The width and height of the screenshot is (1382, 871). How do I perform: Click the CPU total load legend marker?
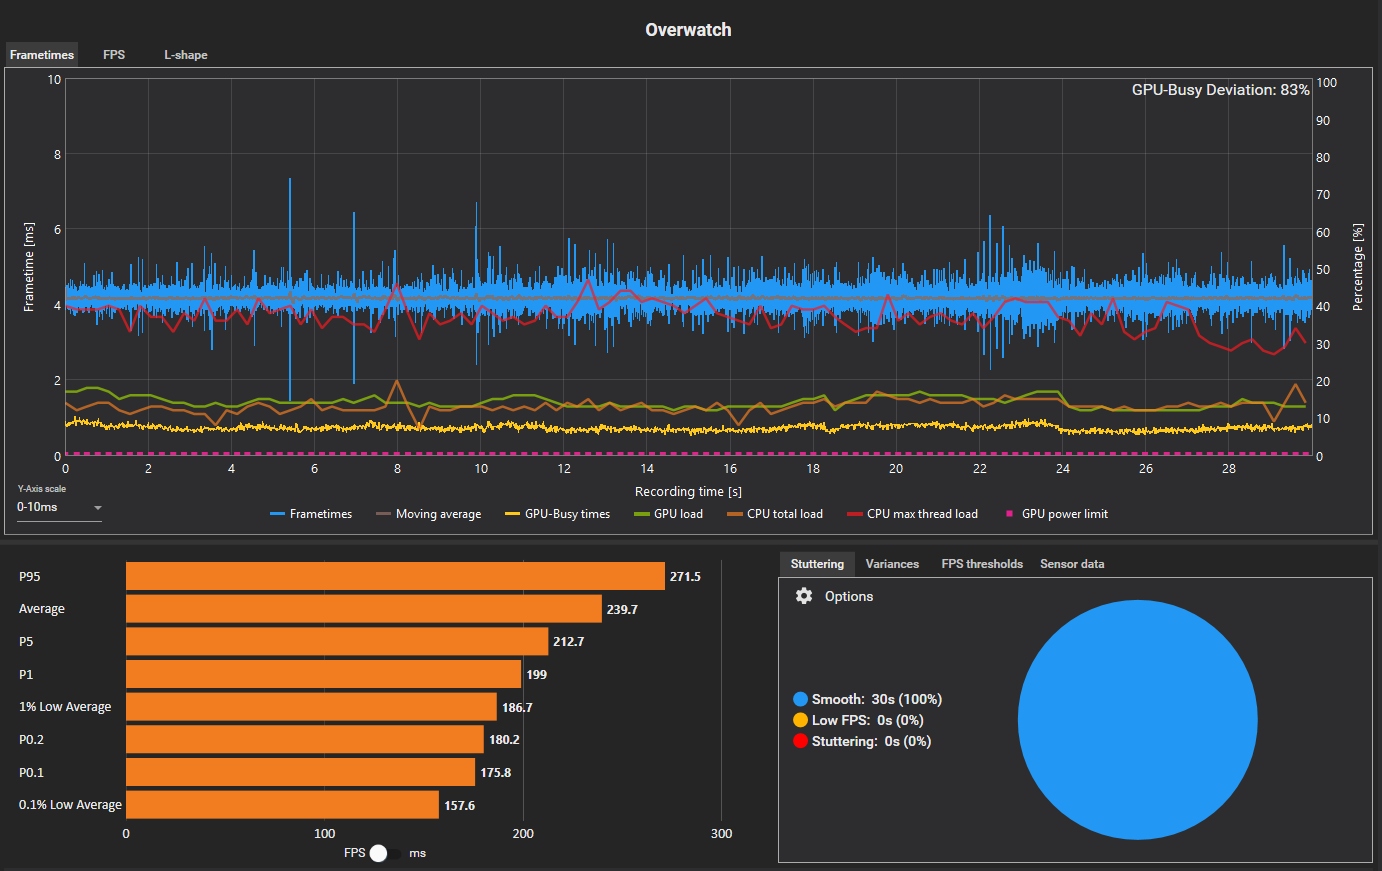pos(735,514)
